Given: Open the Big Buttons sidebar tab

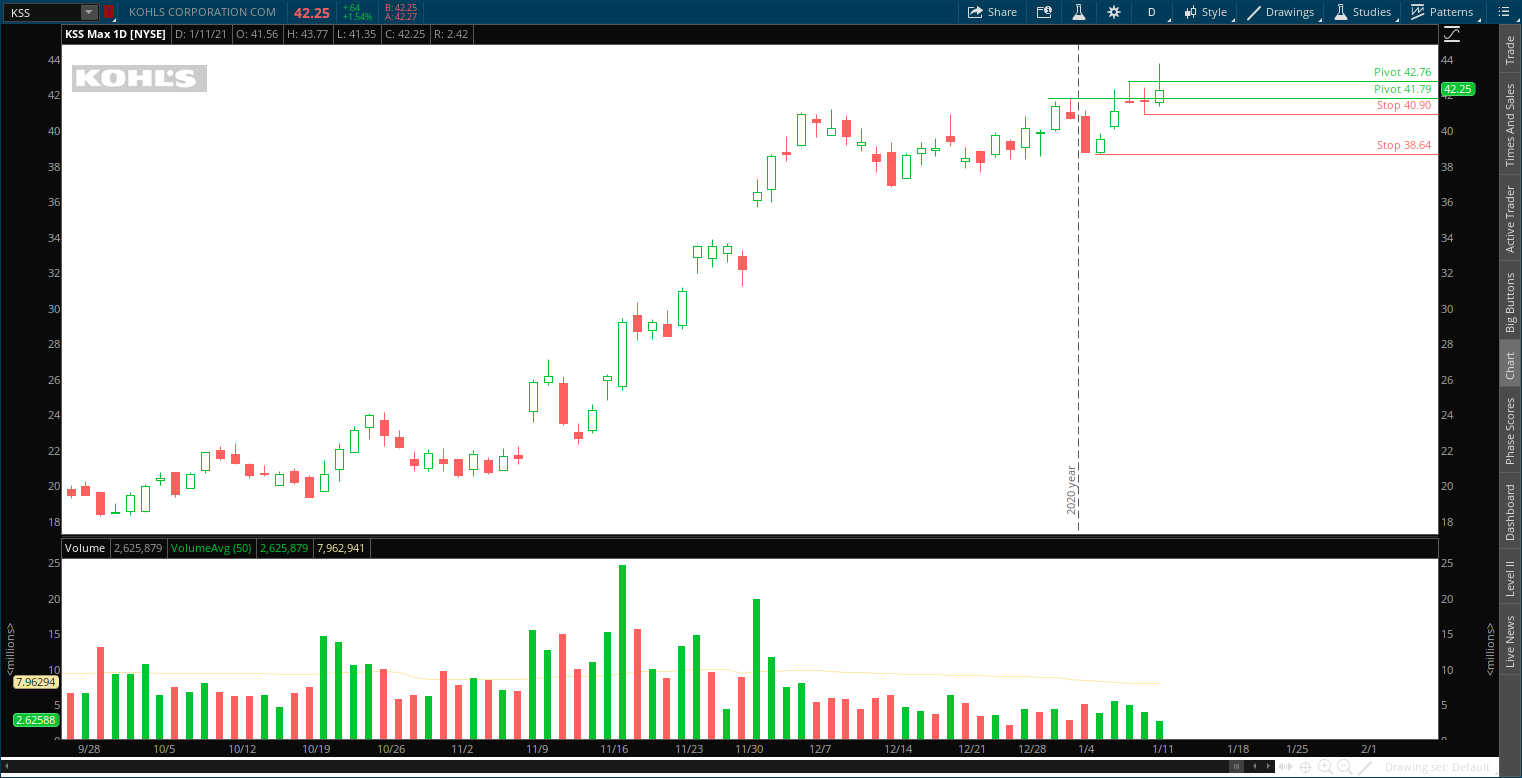Looking at the screenshot, I should pyautogui.click(x=1510, y=302).
